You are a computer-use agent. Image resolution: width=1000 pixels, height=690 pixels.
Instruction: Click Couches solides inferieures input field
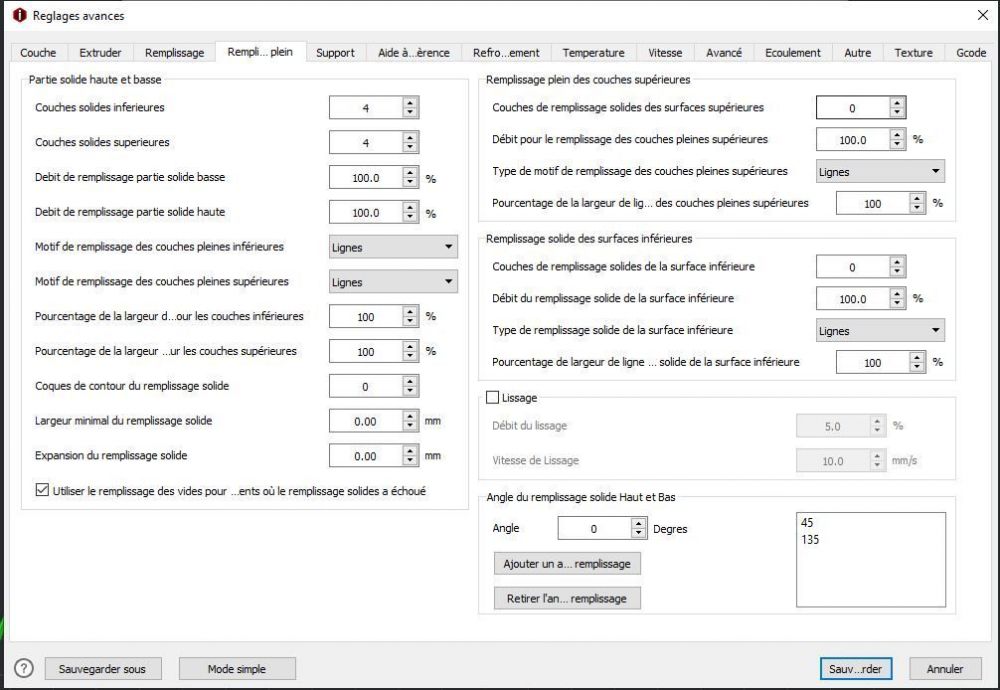click(x=366, y=108)
